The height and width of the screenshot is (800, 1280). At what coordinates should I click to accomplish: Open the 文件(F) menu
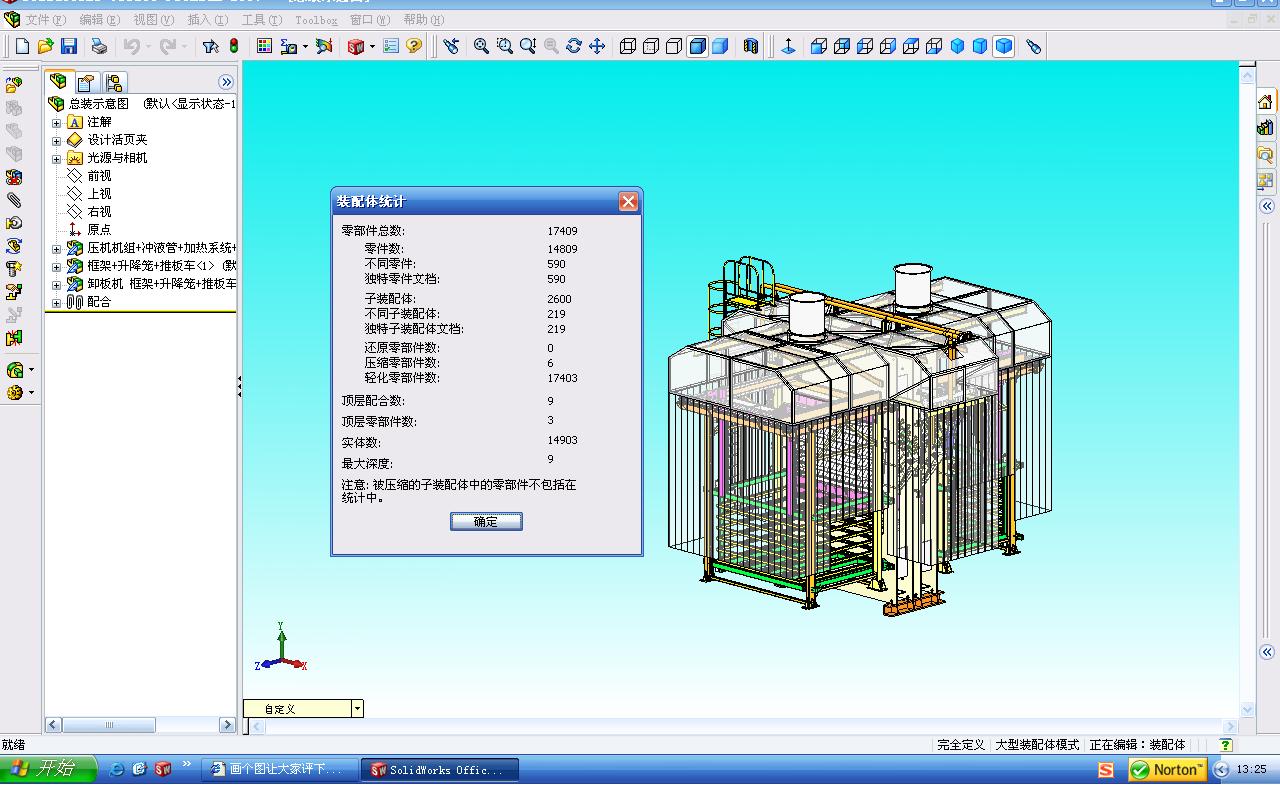(x=46, y=20)
